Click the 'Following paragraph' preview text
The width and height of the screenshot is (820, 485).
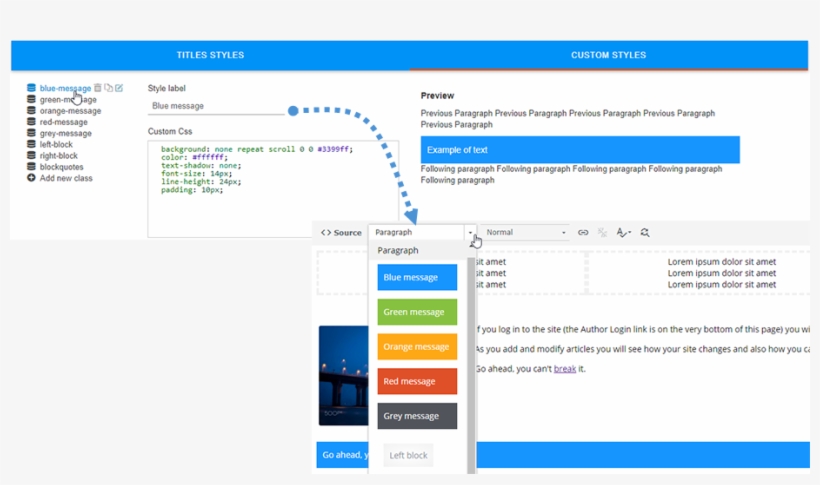coord(571,174)
